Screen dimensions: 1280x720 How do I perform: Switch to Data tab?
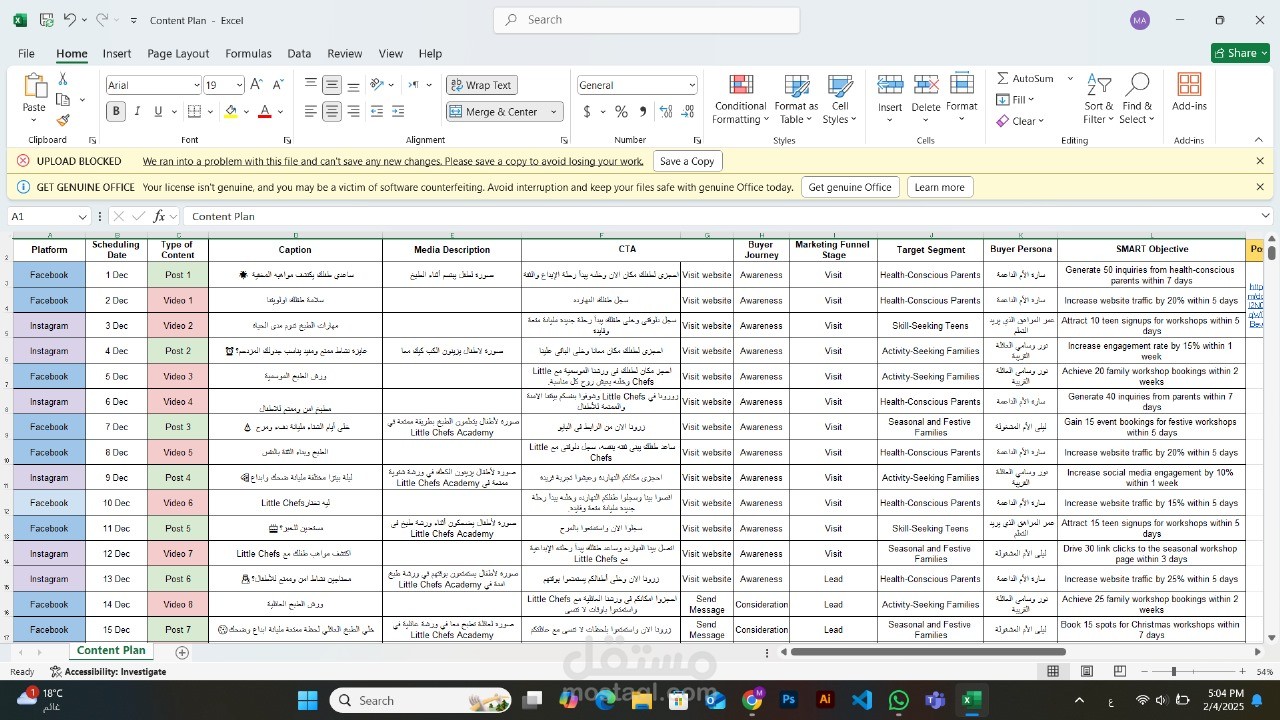point(299,54)
